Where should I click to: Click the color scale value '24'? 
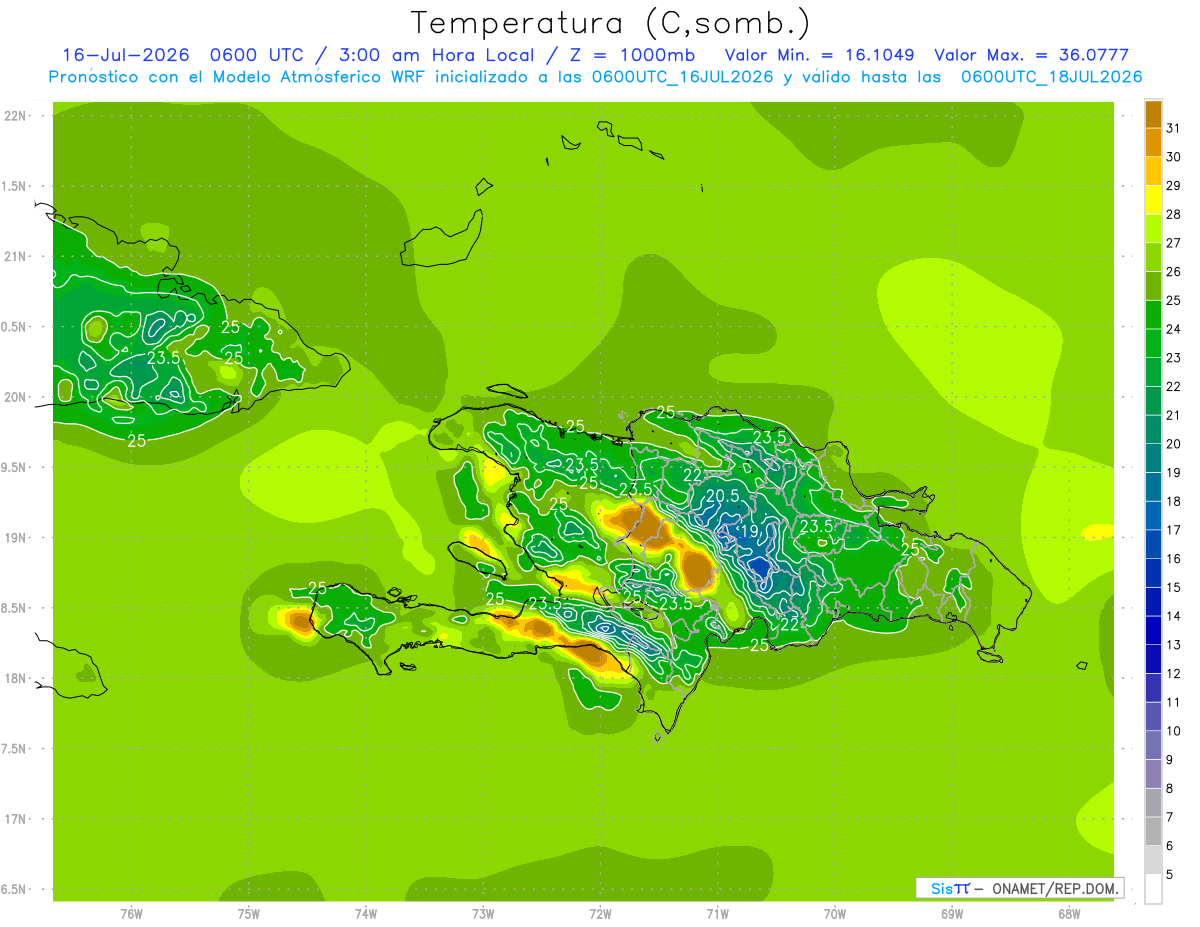[1174, 329]
